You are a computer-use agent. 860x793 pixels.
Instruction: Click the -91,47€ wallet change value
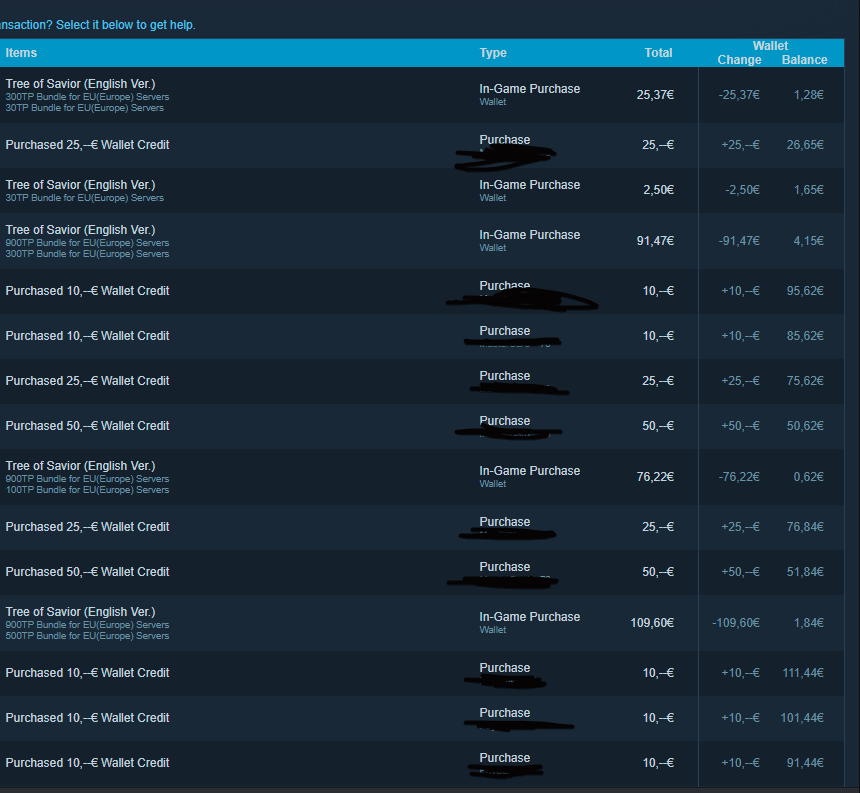pos(739,241)
